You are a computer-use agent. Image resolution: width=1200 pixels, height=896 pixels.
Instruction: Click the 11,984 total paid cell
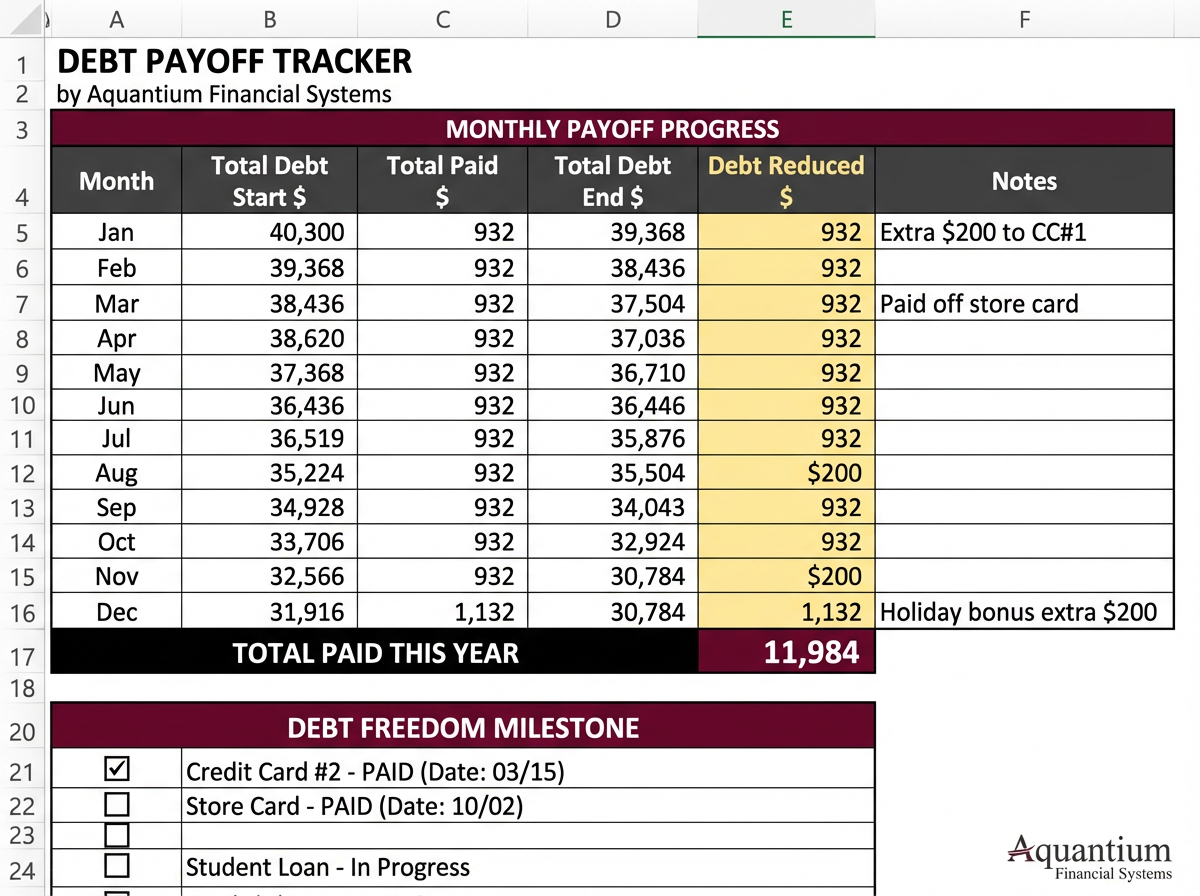pyautogui.click(x=786, y=652)
